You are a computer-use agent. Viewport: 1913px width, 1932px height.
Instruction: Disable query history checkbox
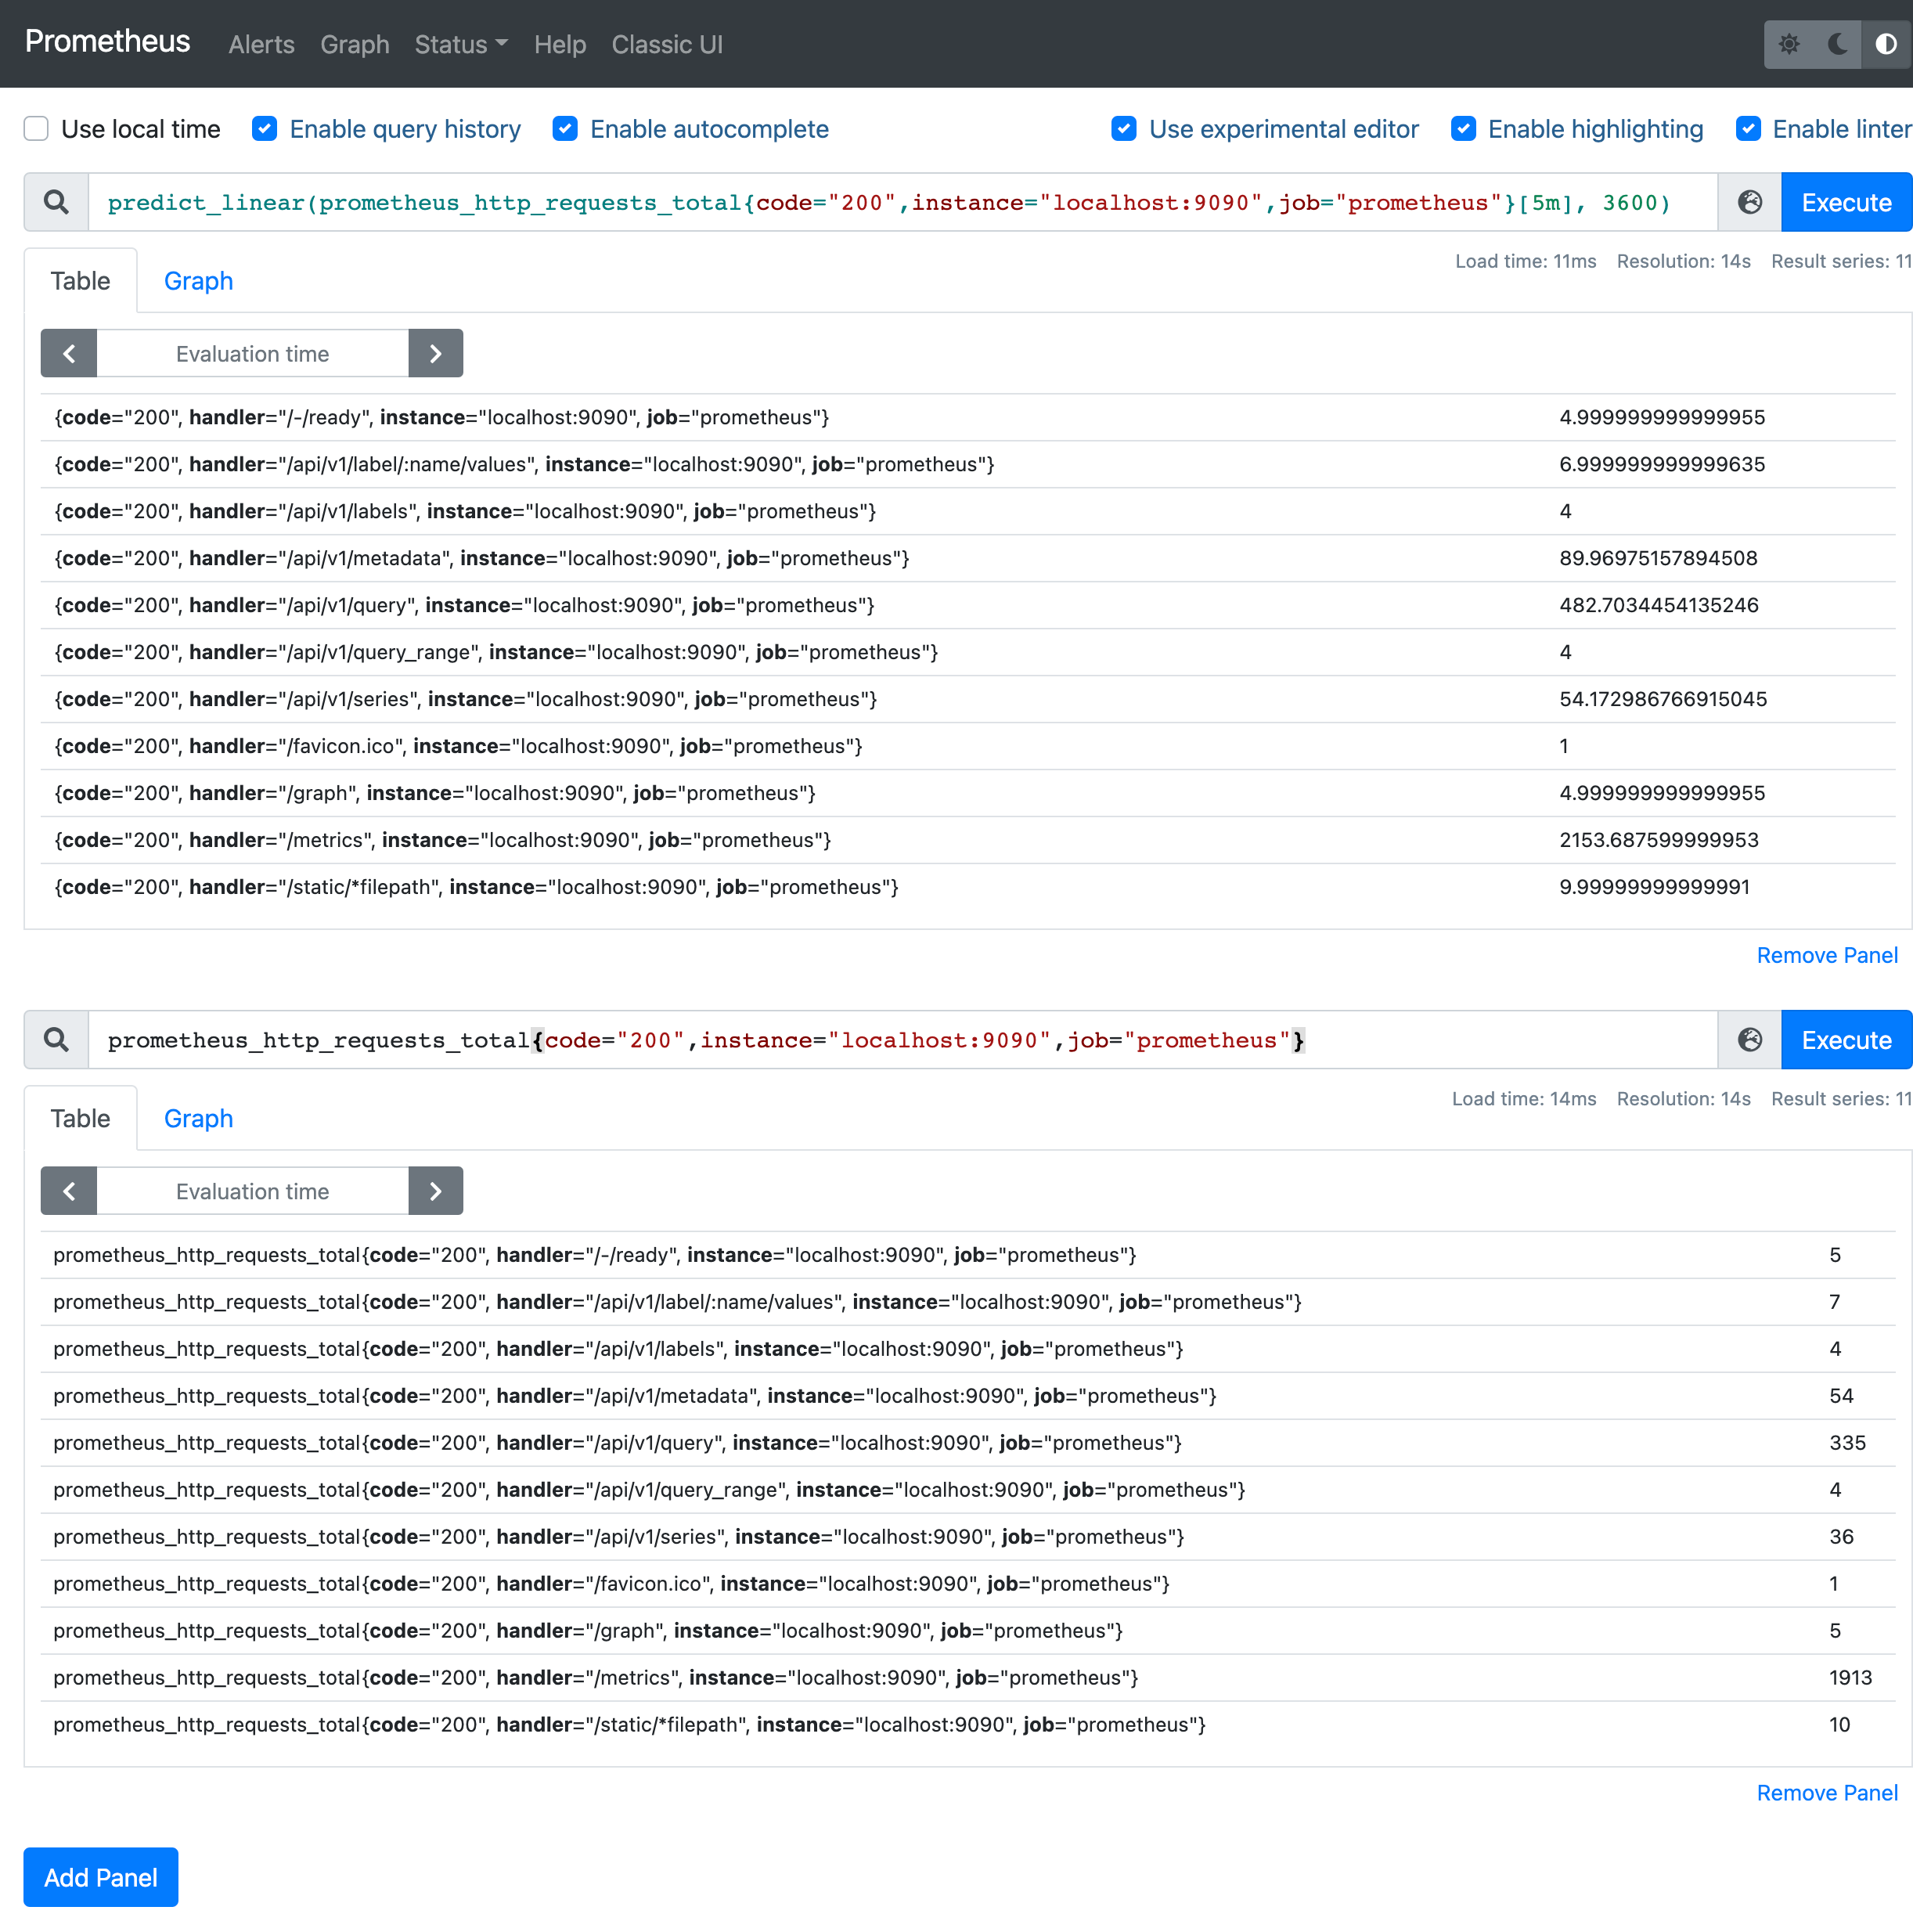[265, 129]
